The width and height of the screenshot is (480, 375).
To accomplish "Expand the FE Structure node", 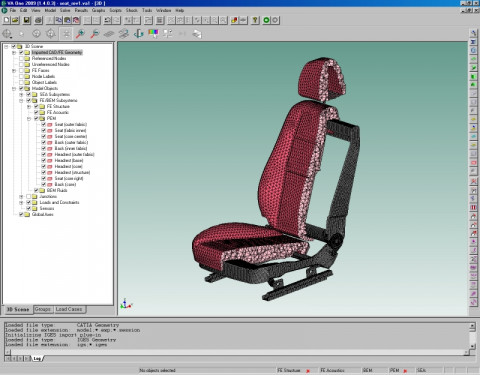I will click(29, 106).
